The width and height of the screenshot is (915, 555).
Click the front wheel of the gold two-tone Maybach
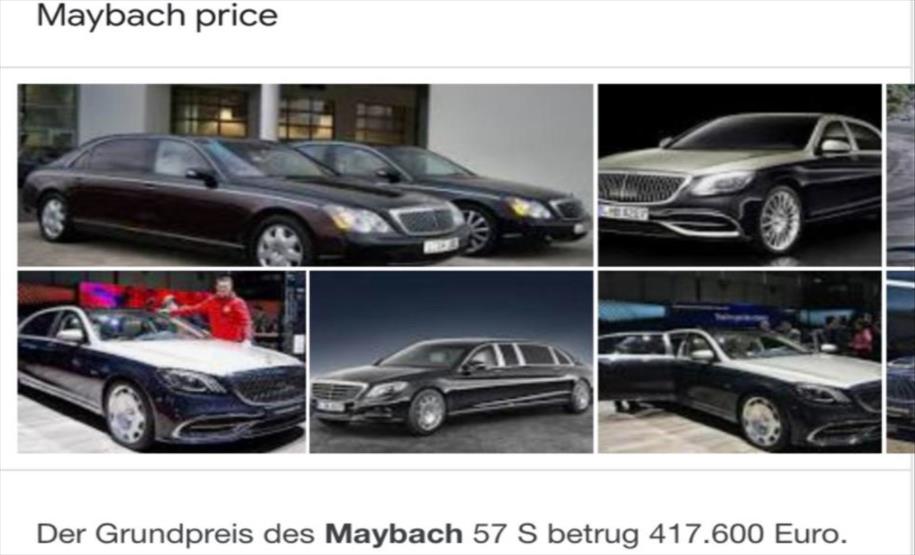(x=779, y=219)
